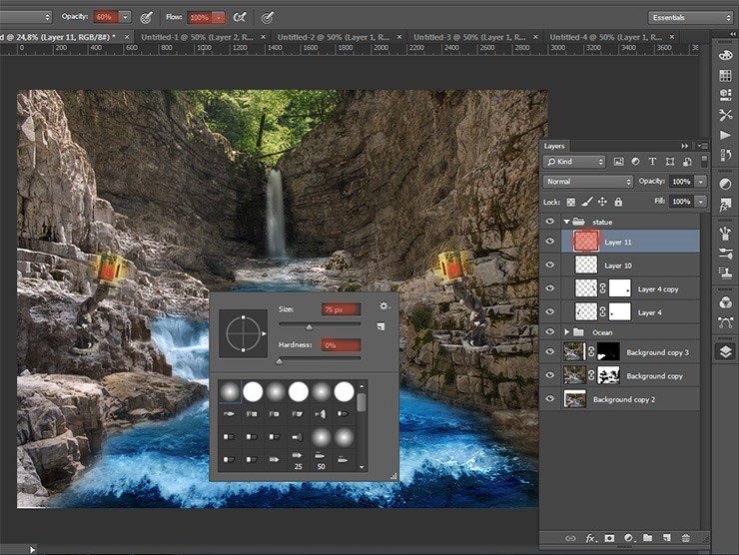Hide the Ocean group eye icon
Viewport: 739px width, 555px height.
click(x=550, y=332)
